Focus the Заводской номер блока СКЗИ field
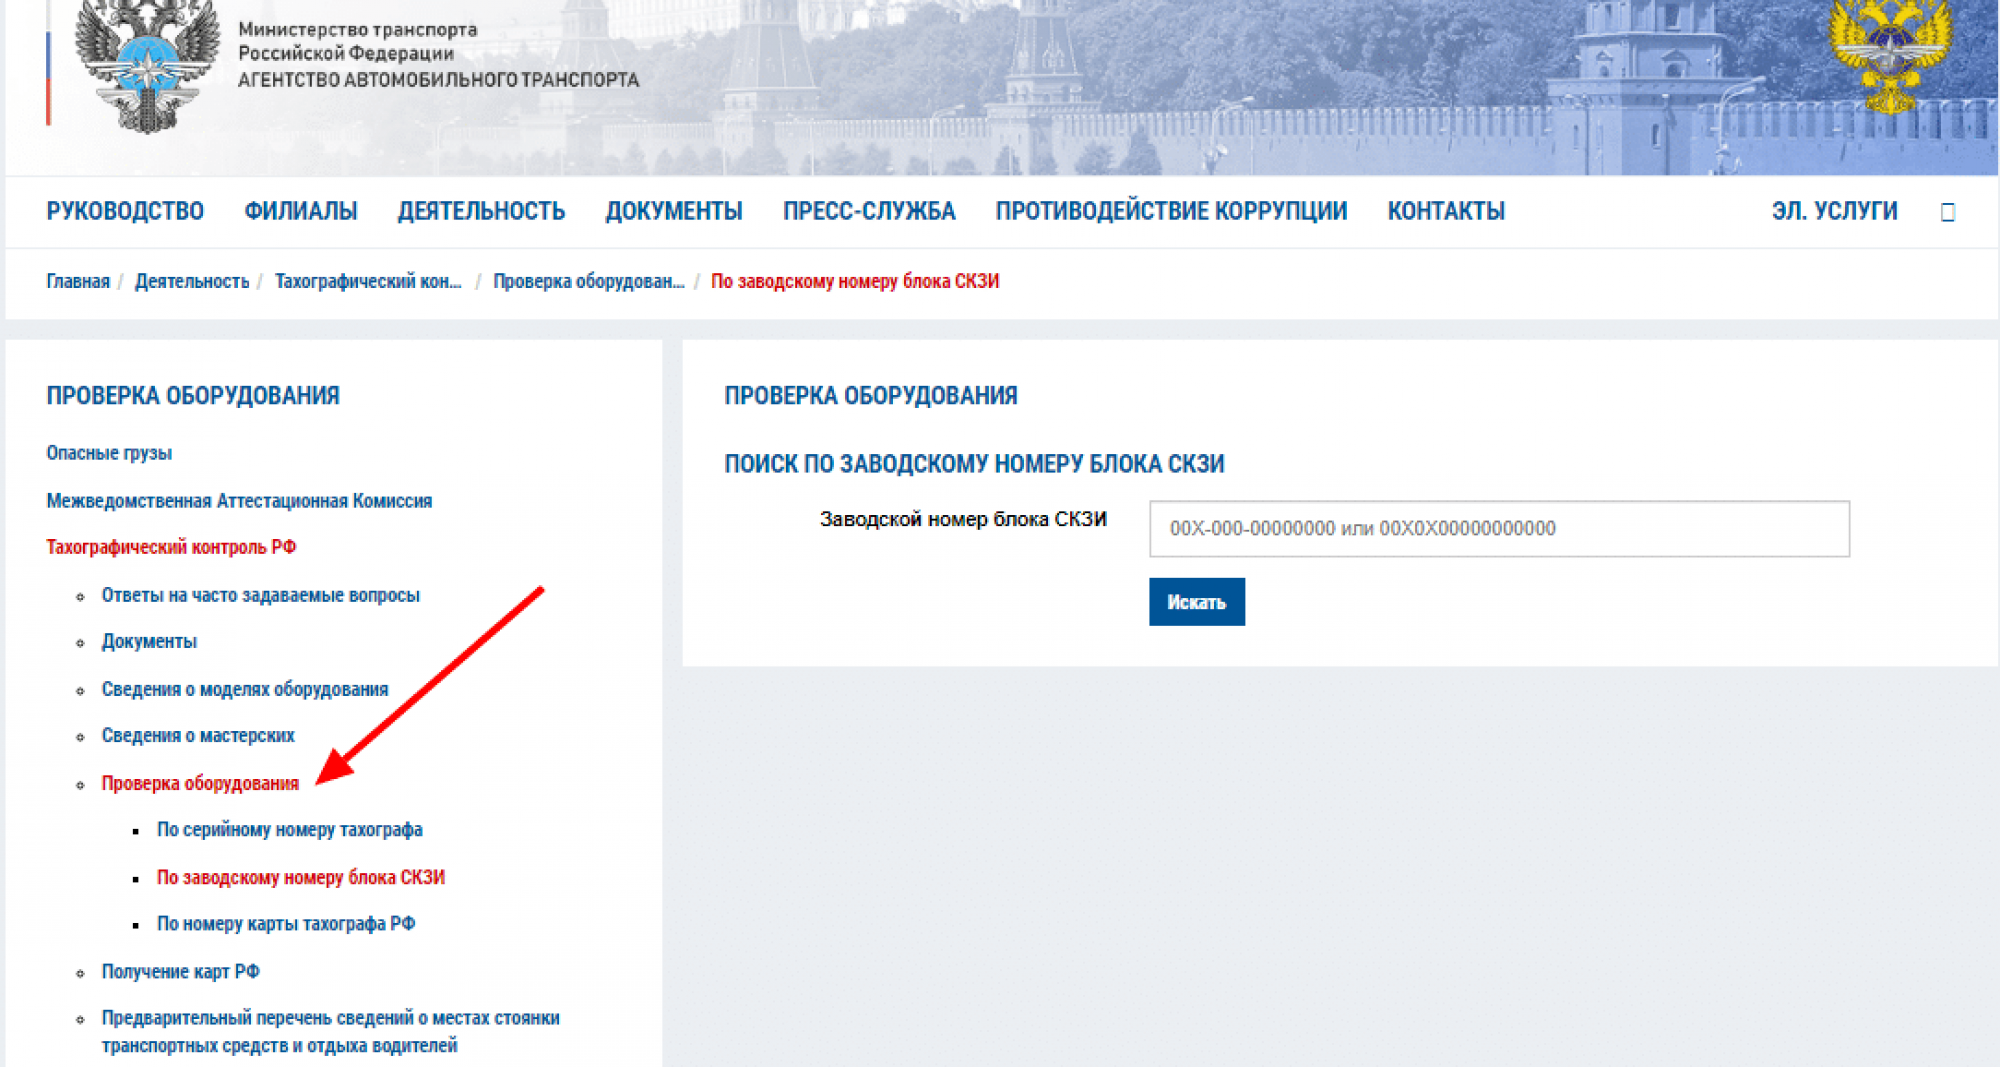Screen dimensions: 2000x1067 [1498, 529]
